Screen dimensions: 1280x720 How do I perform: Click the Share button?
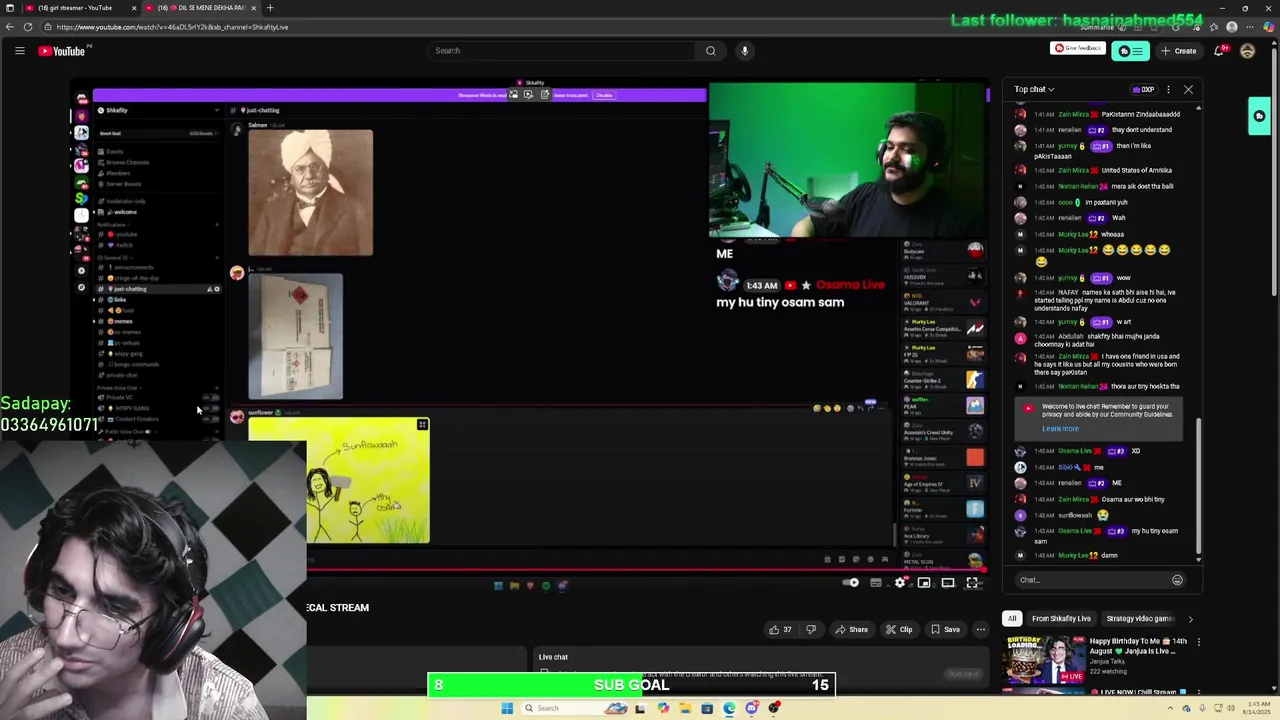pos(852,629)
